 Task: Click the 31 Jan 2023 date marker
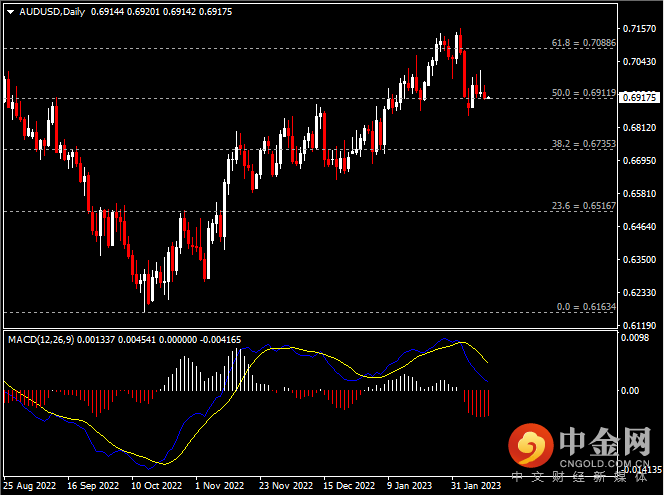tap(474, 485)
